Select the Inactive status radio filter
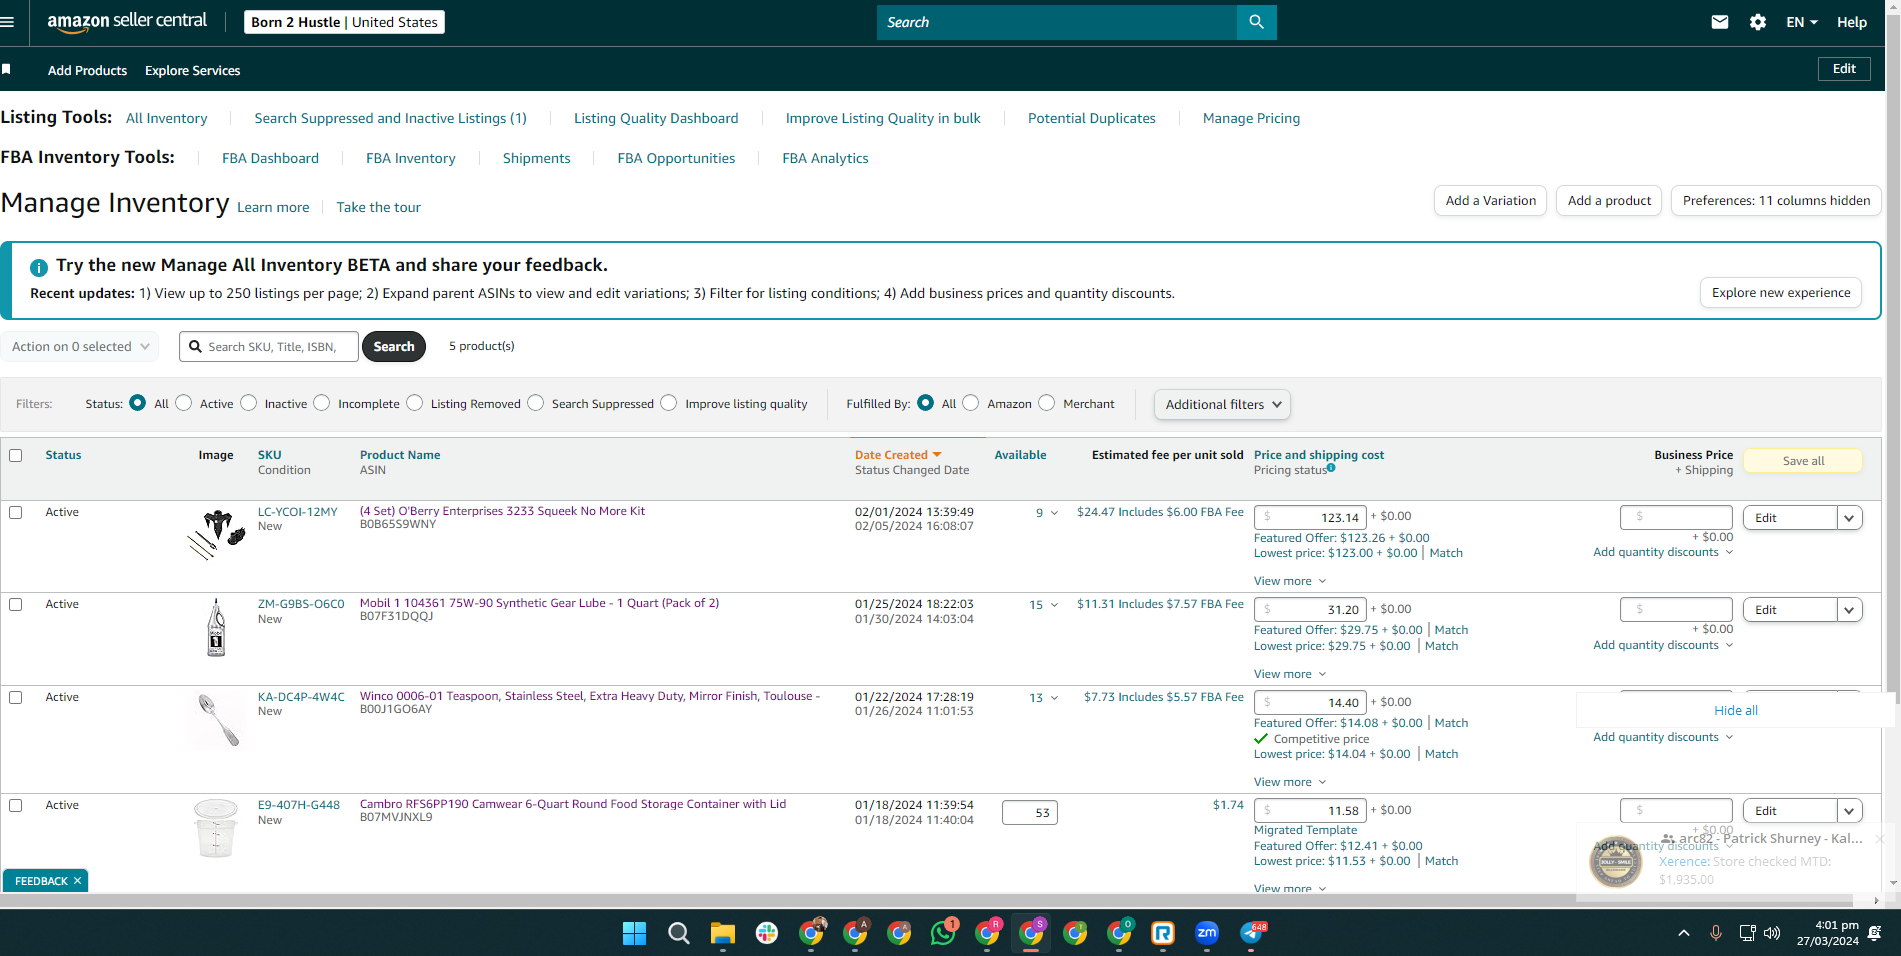 tap(249, 402)
